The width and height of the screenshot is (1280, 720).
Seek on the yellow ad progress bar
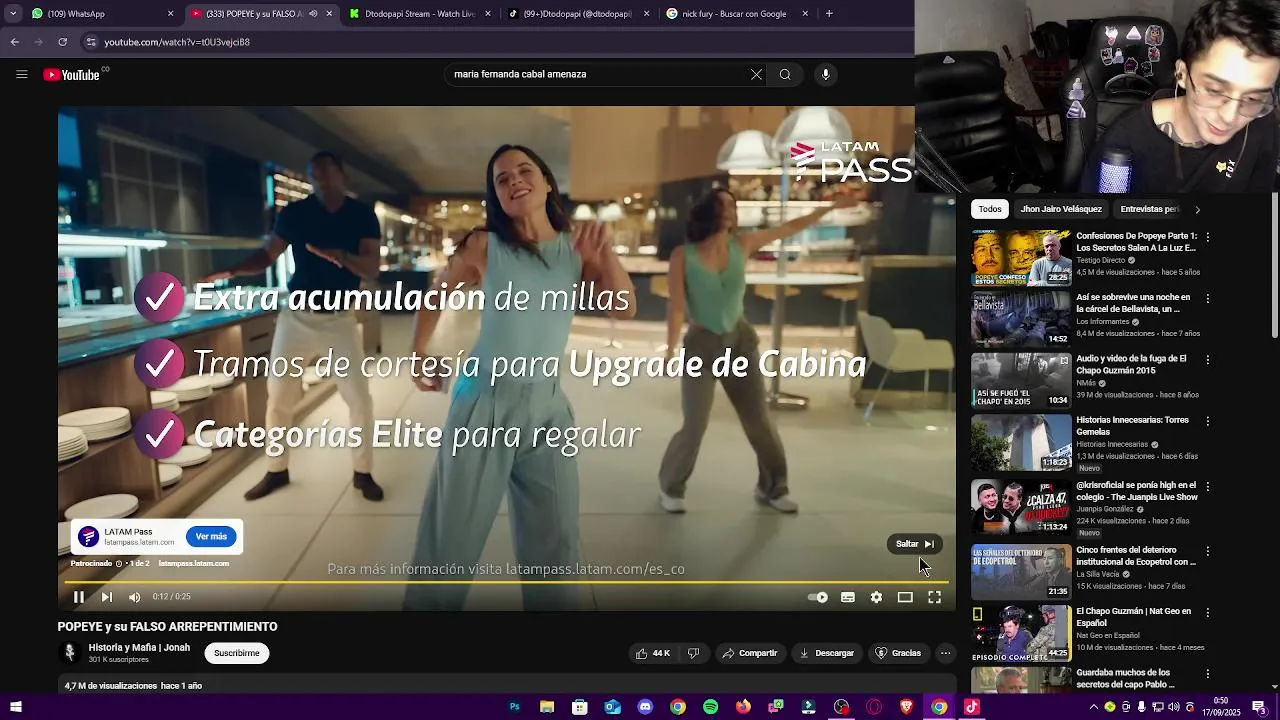coord(506,582)
